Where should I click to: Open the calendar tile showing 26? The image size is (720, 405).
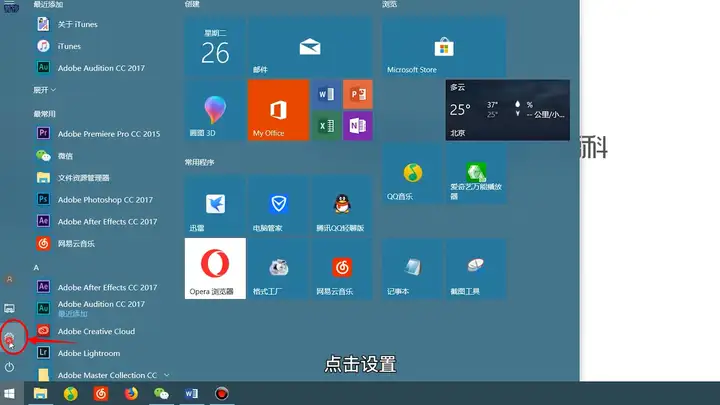(215, 47)
